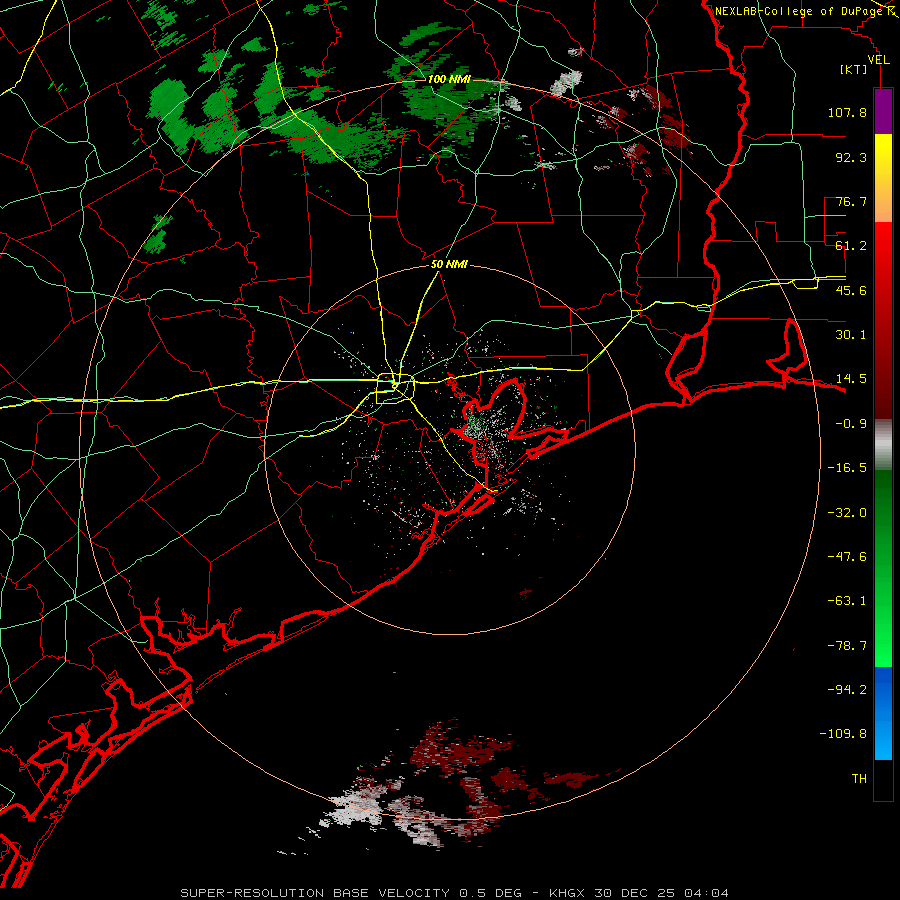Select the -16.5 scale value
The width and height of the screenshot is (900, 900).
(847, 468)
